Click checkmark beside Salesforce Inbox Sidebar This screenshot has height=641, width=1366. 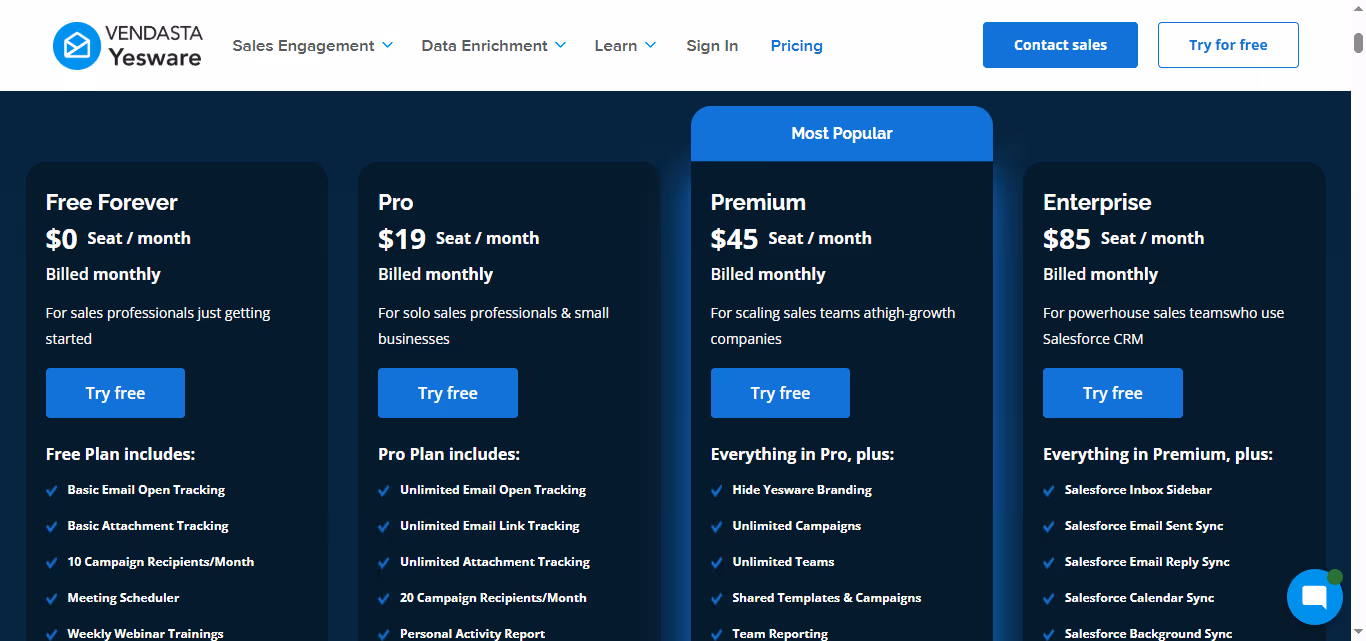pos(1049,491)
